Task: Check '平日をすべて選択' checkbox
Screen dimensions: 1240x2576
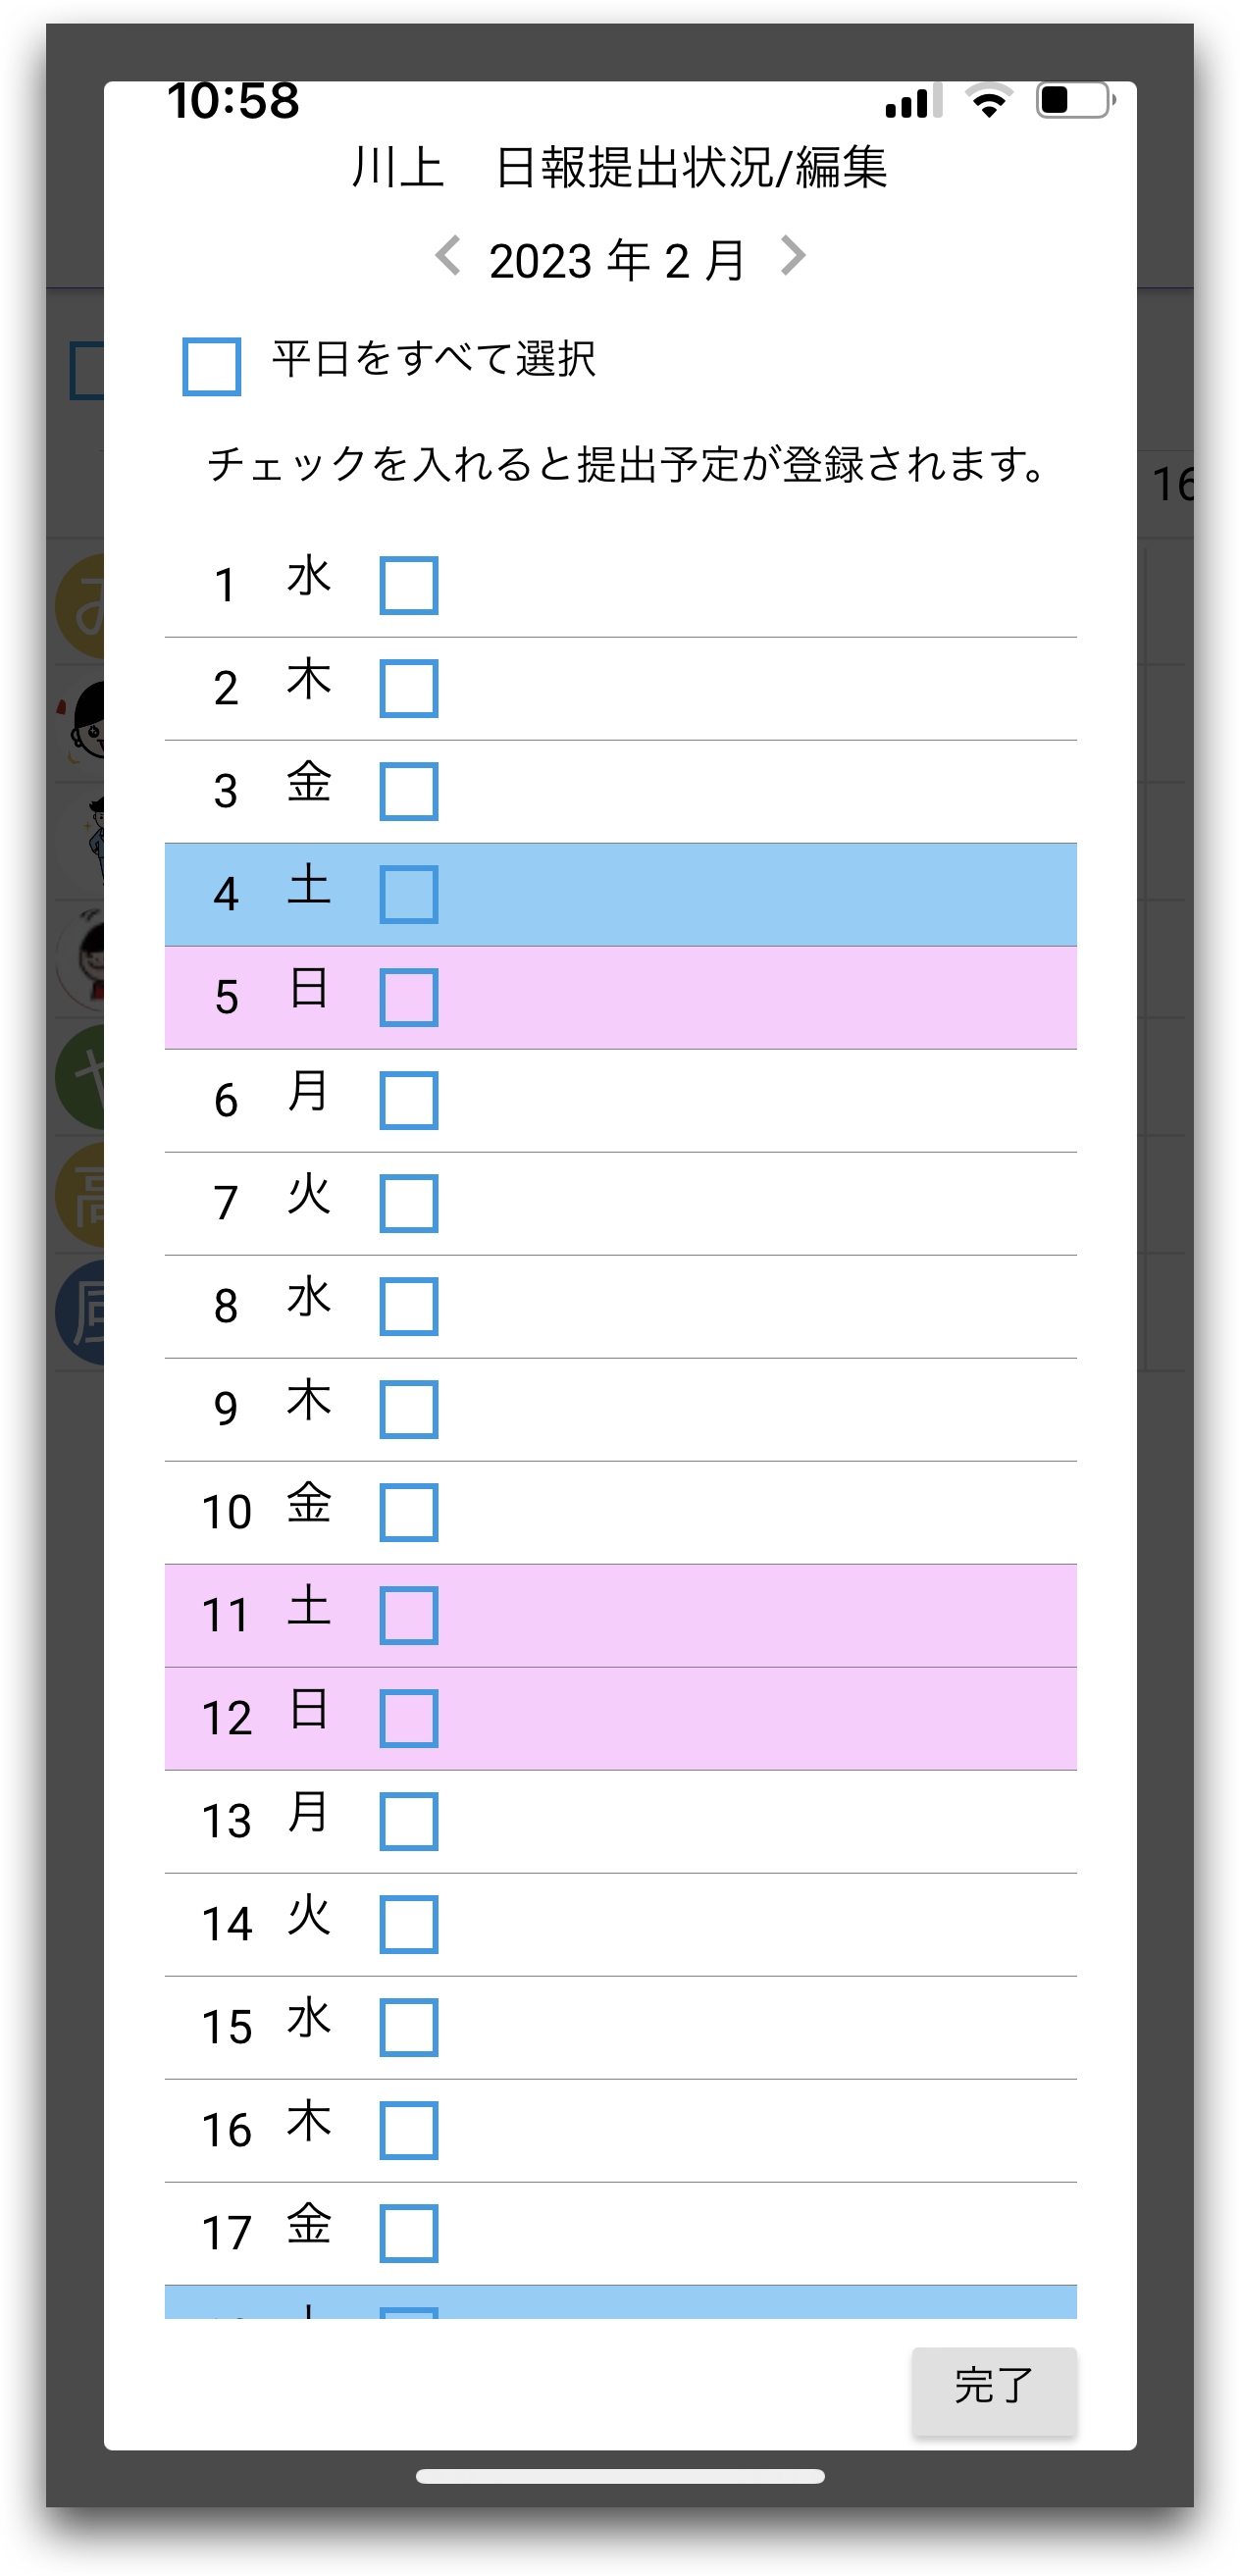Action: point(211,366)
